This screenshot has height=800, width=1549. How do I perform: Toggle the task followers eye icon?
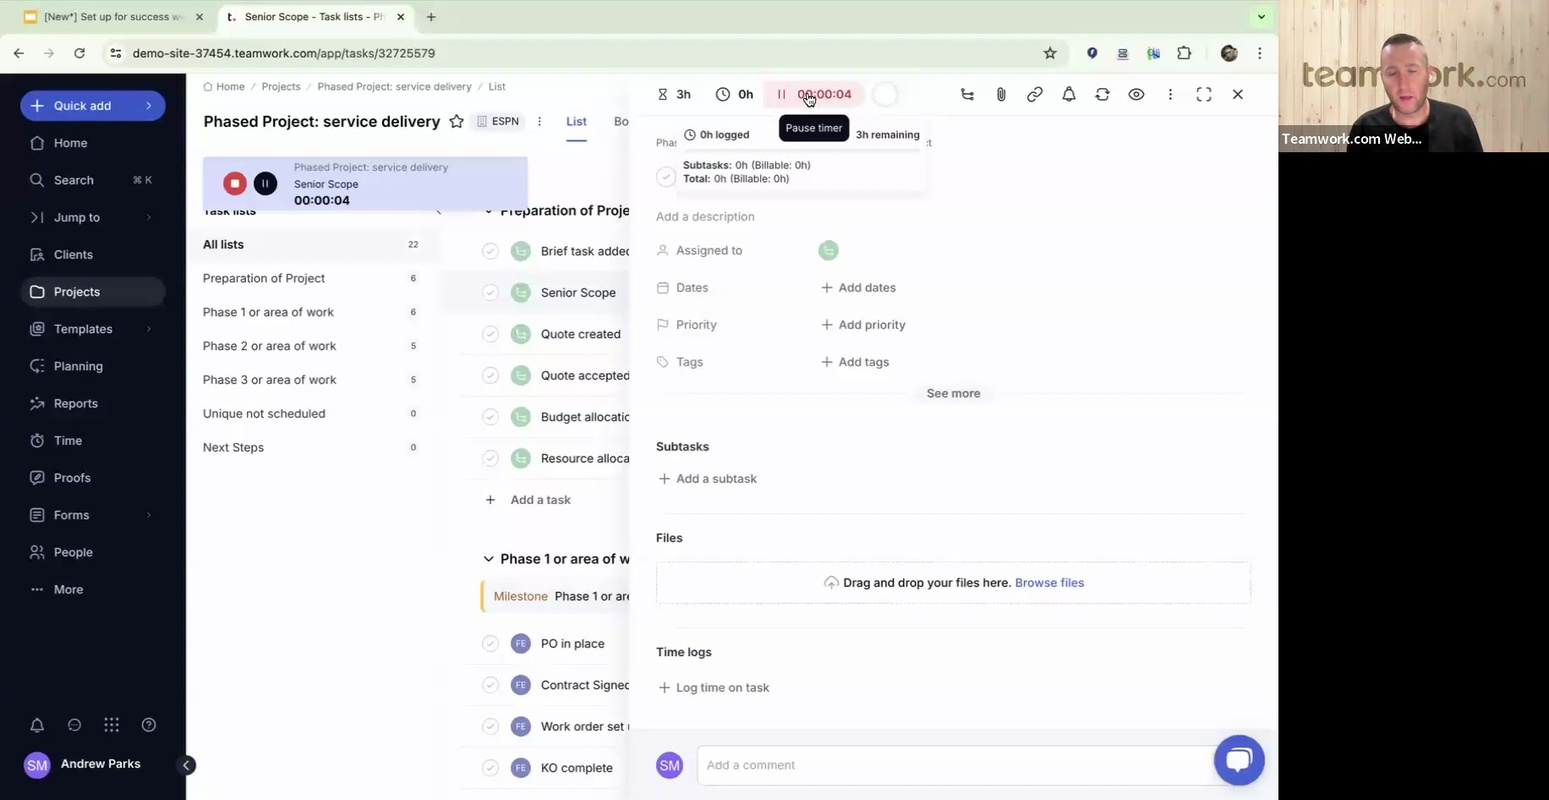[x=1137, y=94]
